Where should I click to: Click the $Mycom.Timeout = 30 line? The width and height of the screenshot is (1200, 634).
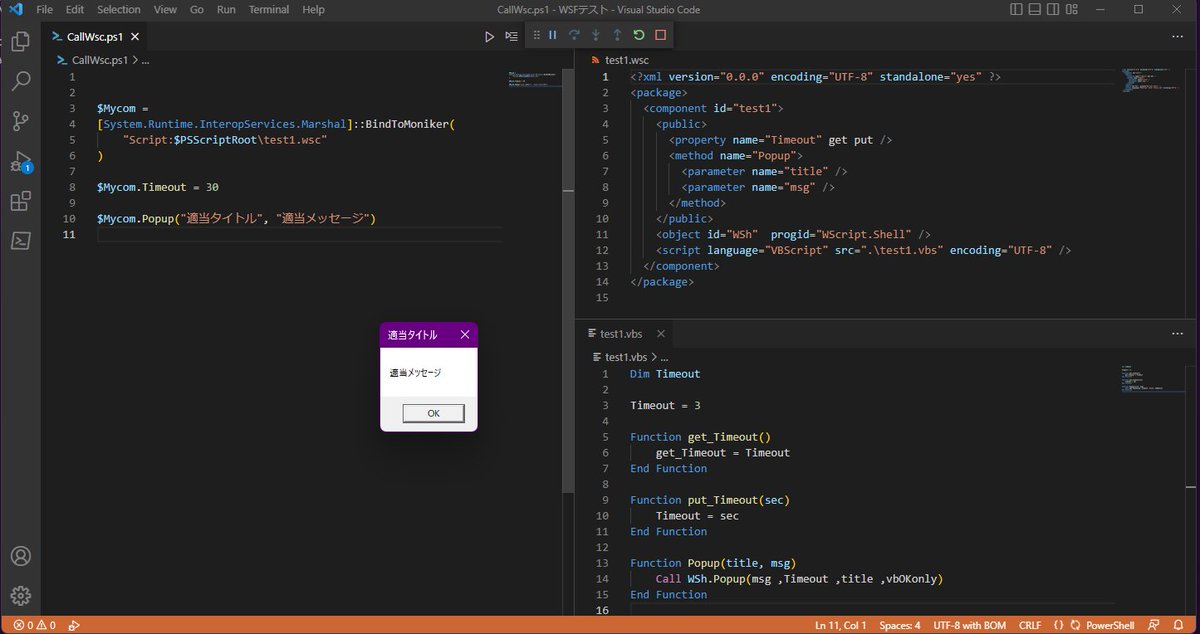(158, 187)
